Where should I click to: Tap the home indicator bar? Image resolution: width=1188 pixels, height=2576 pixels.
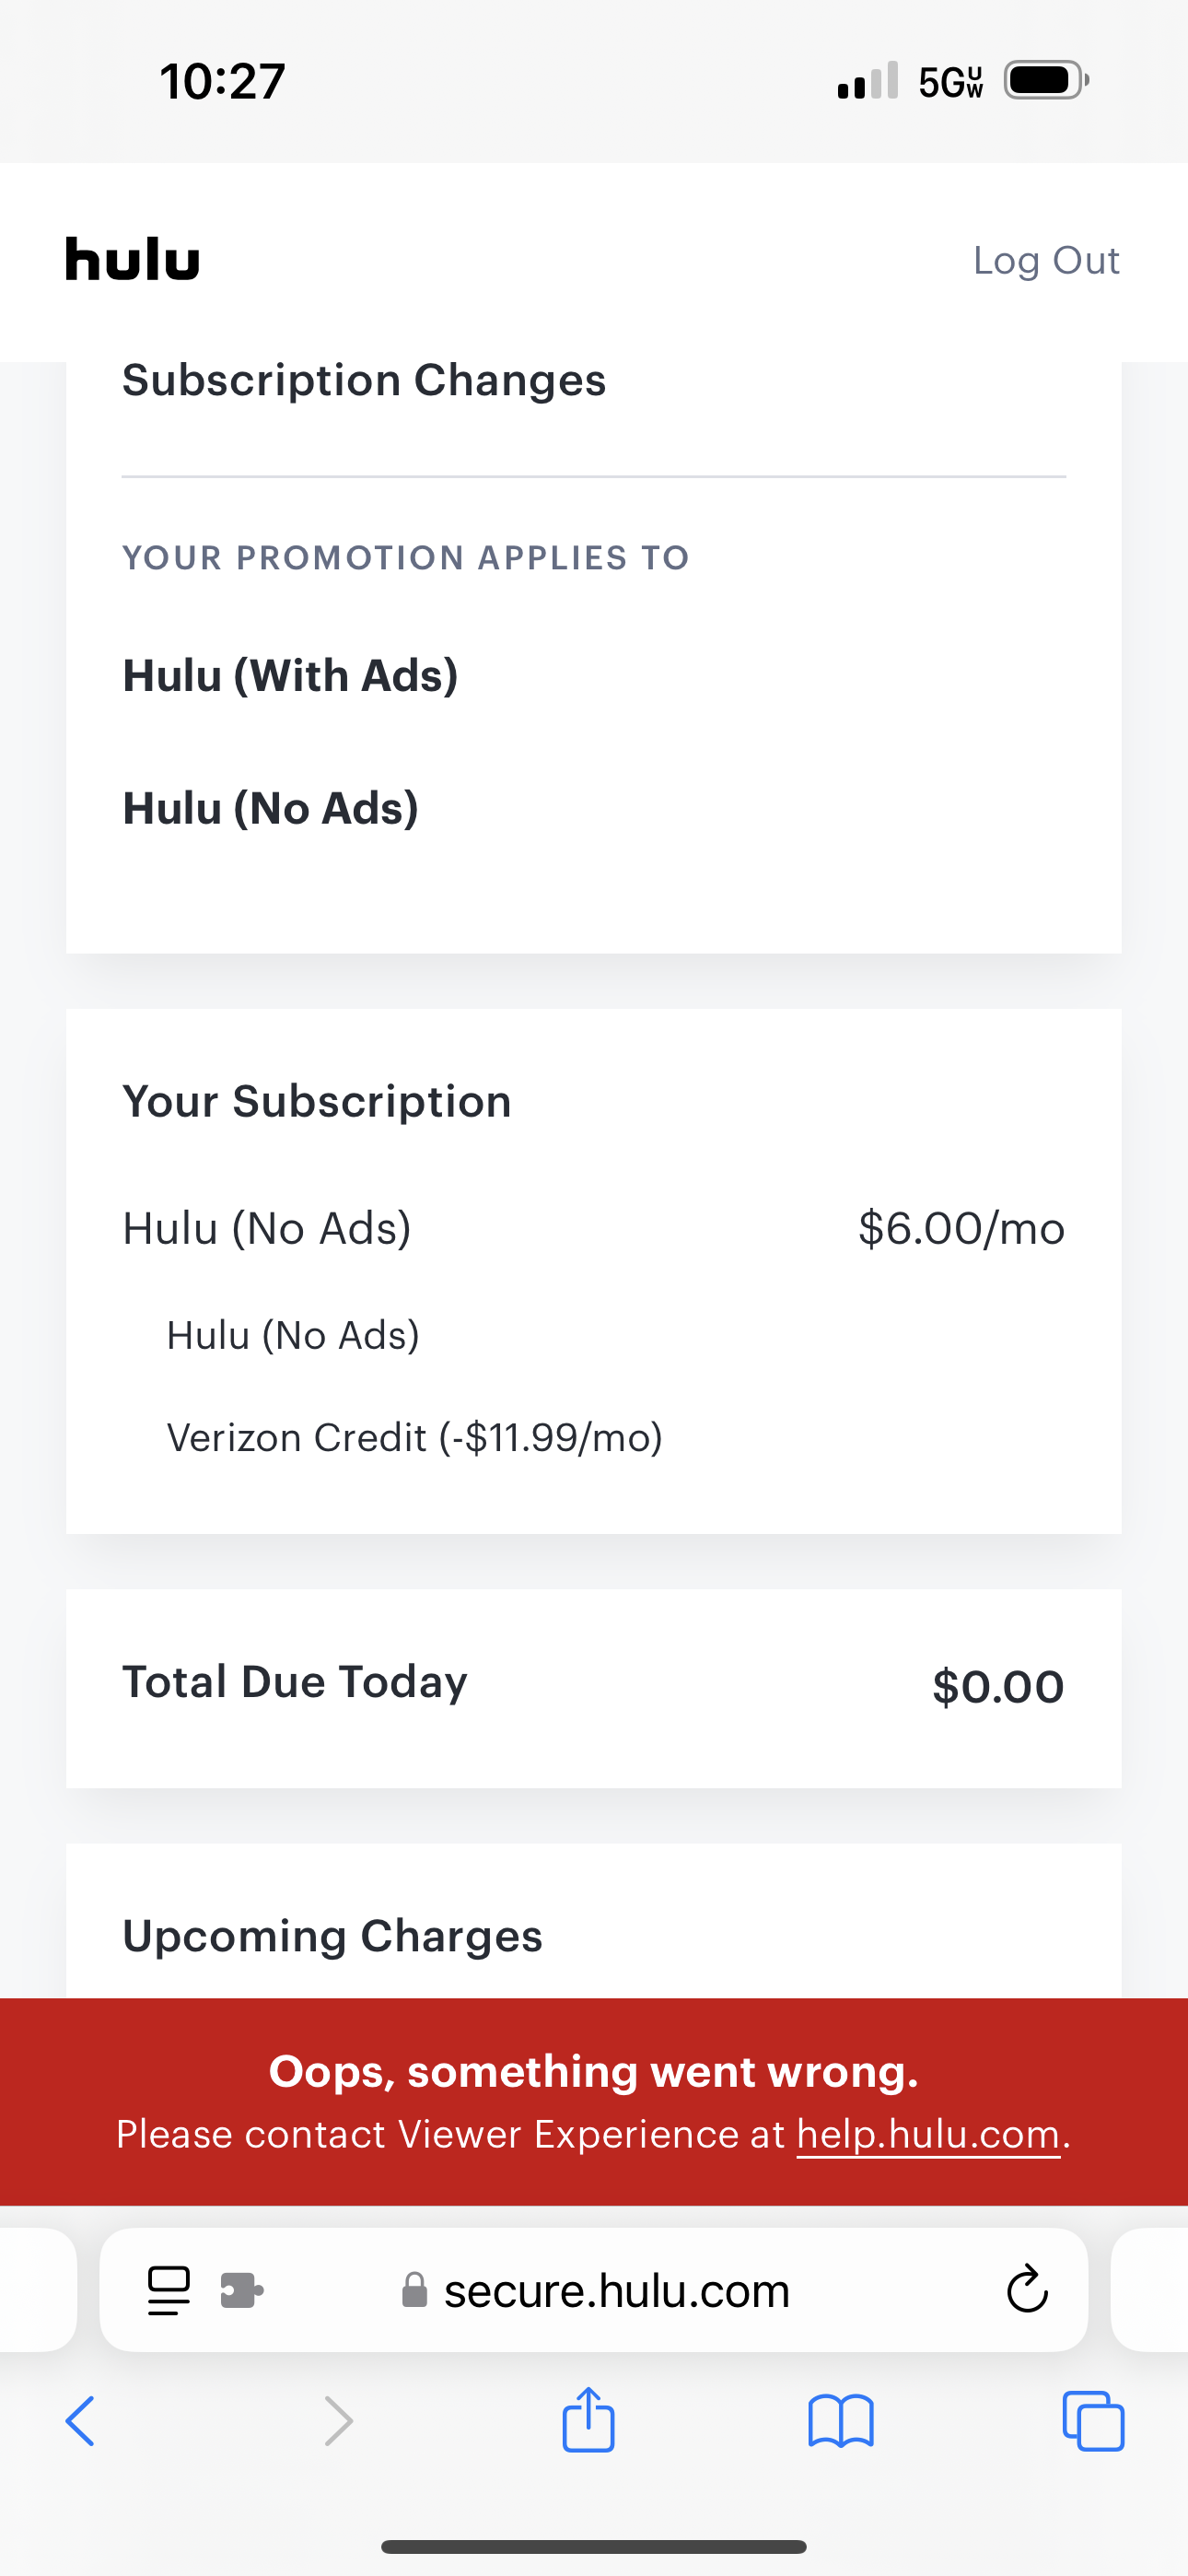point(594,2546)
